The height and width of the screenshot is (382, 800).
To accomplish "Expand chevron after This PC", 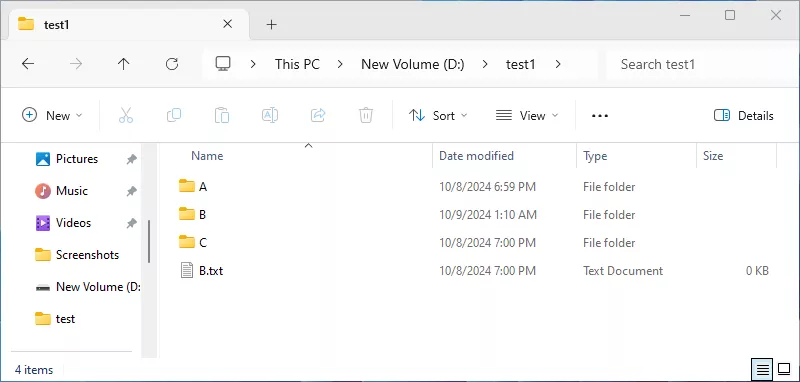I will [340, 64].
